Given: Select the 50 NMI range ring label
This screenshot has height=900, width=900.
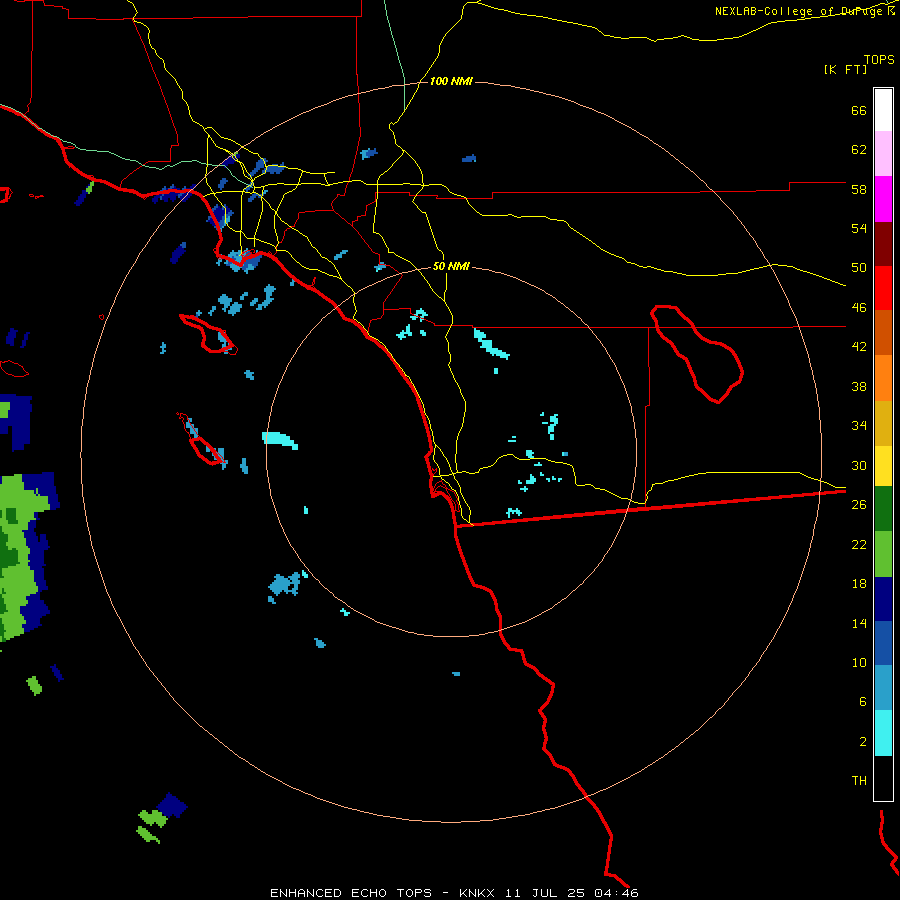Looking at the screenshot, I should click(x=451, y=266).
